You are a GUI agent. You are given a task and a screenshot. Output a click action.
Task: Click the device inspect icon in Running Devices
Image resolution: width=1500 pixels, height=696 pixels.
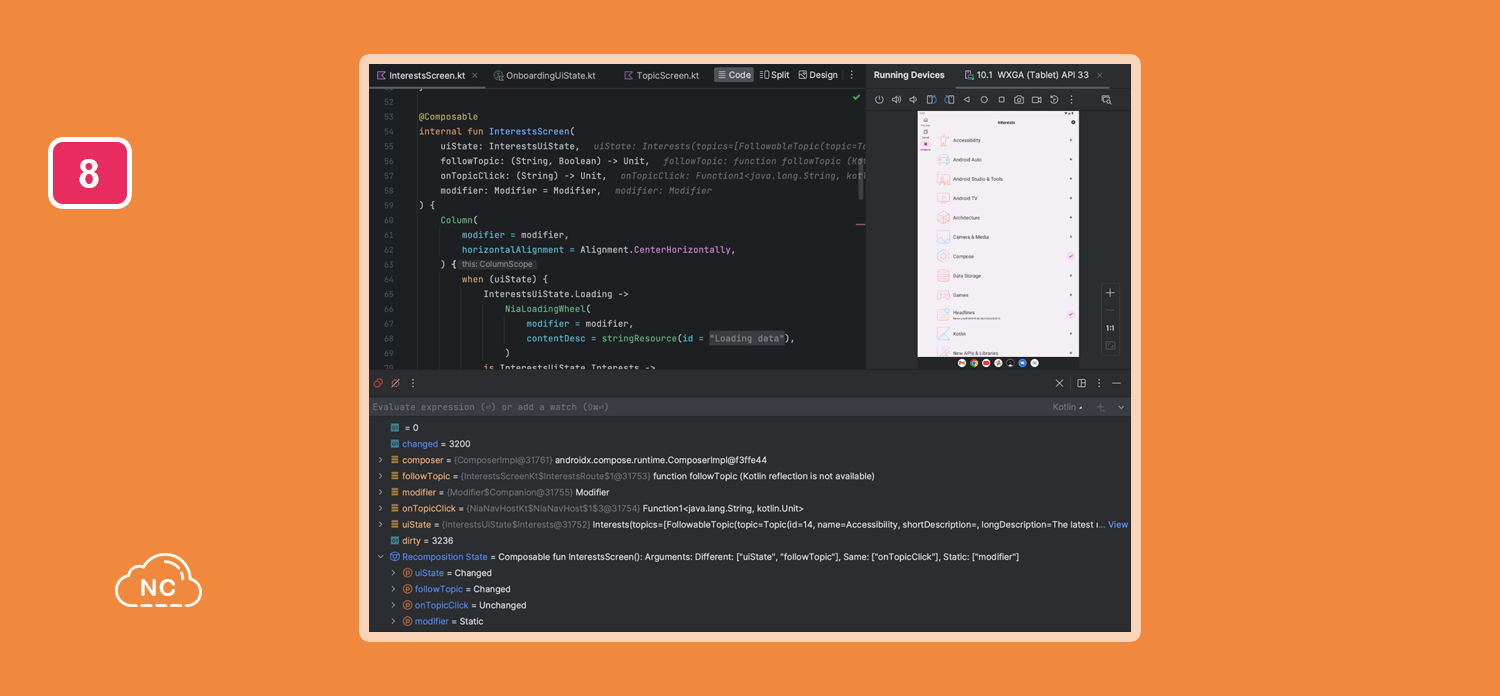coord(1106,100)
